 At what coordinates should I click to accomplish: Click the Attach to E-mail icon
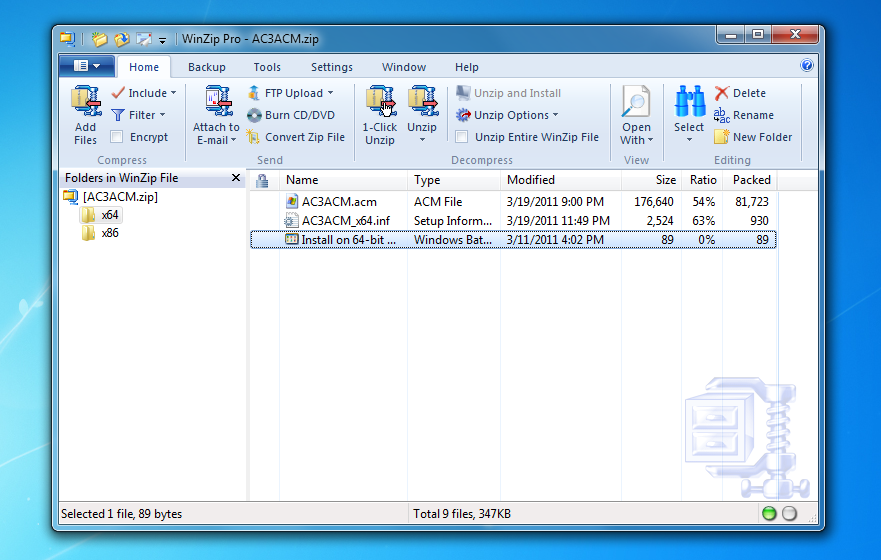click(x=219, y=101)
